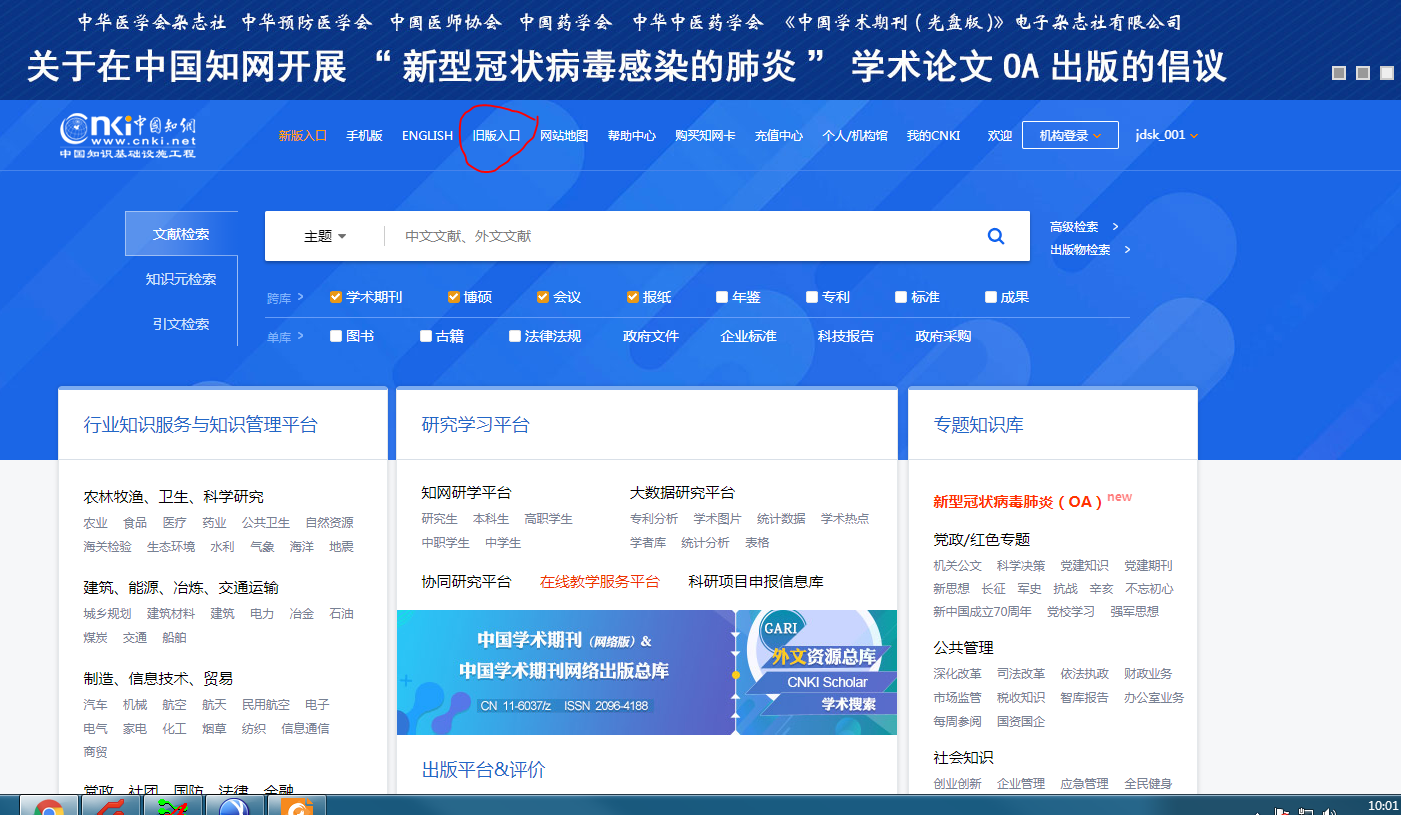Open 帮助中心
Screen dimensions: 1401x815
(632, 135)
